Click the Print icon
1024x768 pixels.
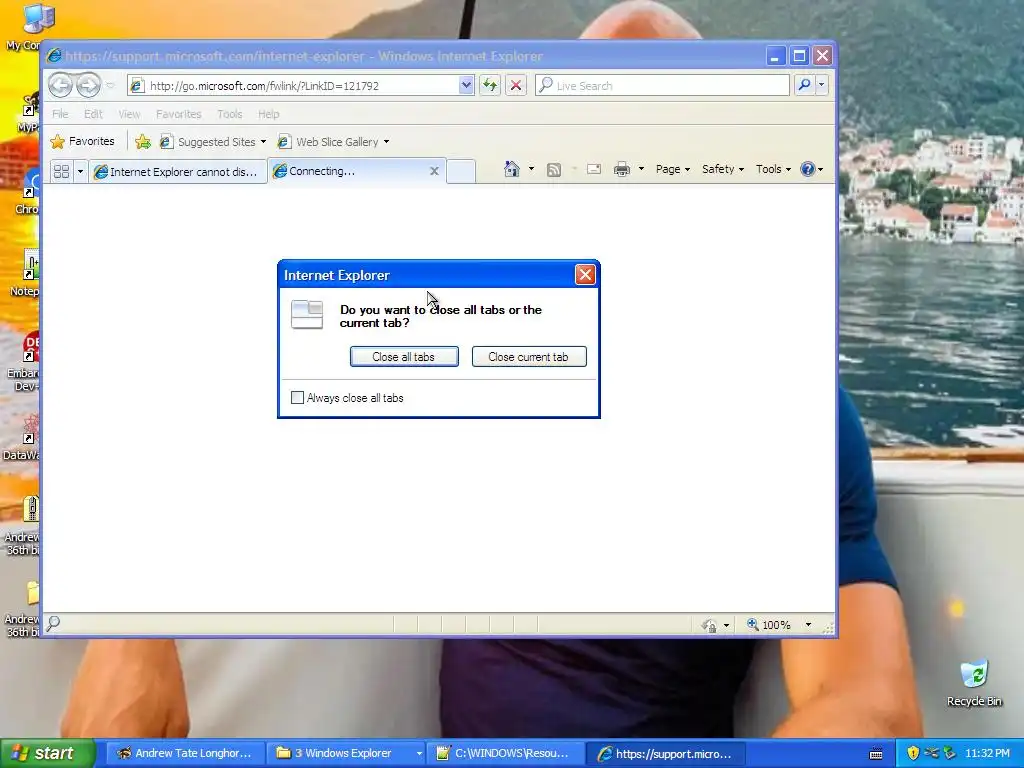(622, 169)
